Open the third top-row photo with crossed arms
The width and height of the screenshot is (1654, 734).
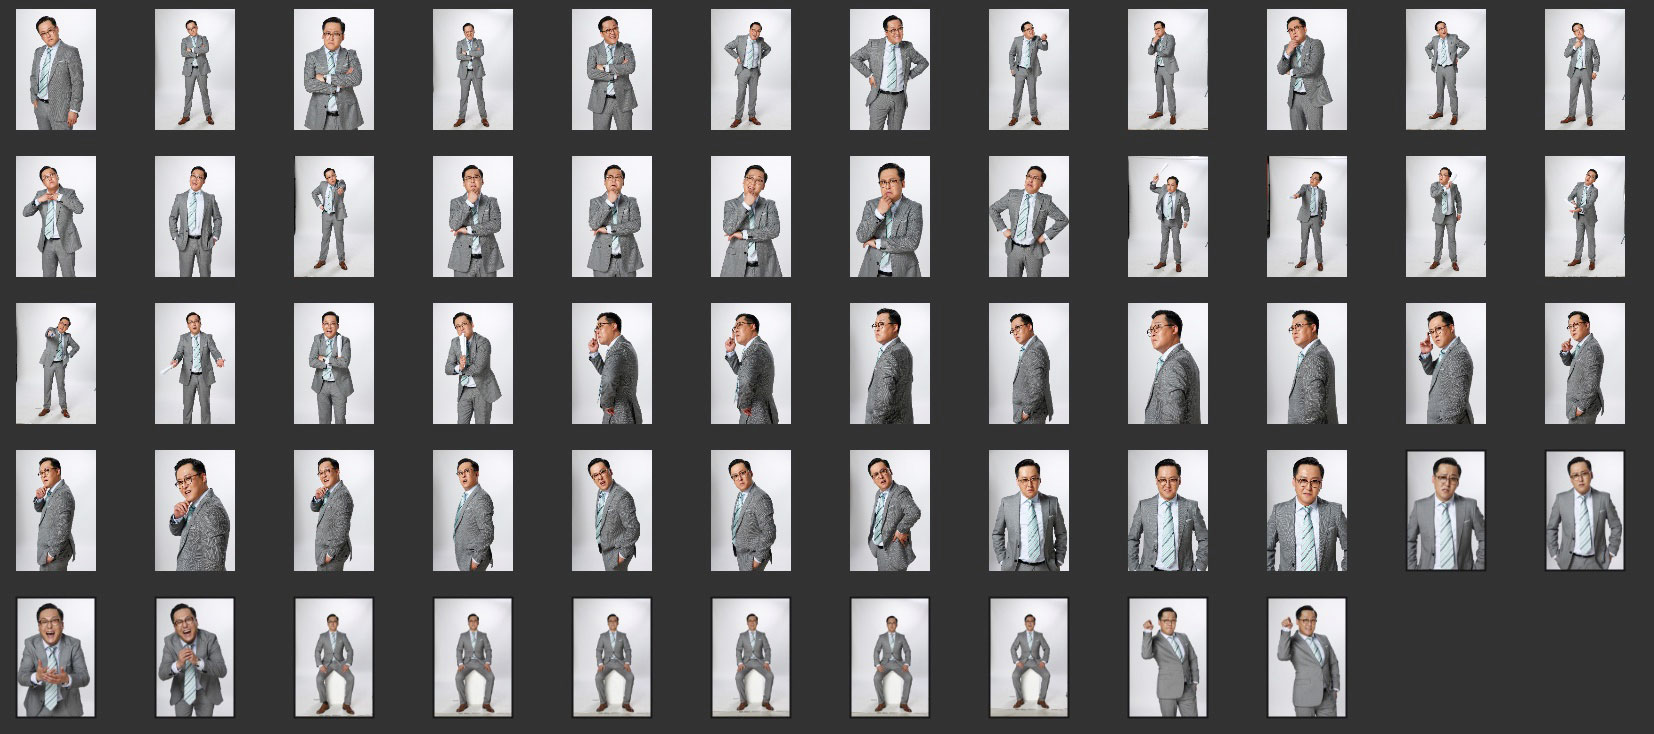pyautogui.click(x=334, y=70)
